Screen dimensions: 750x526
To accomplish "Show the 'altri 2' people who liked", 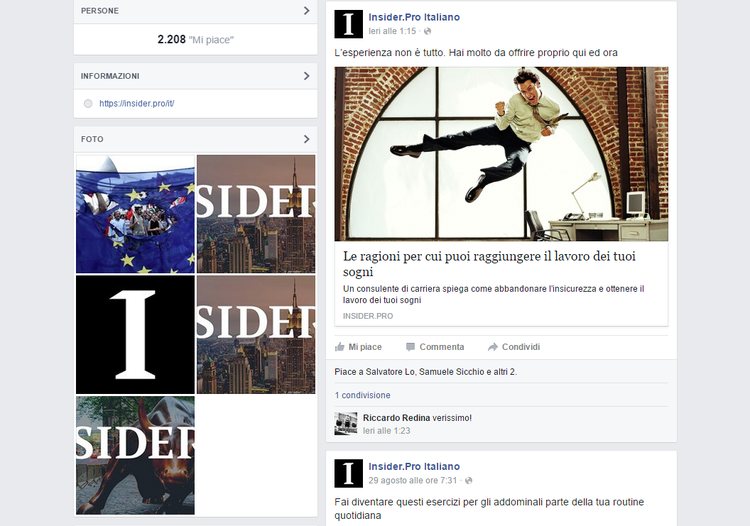I will (x=505, y=372).
